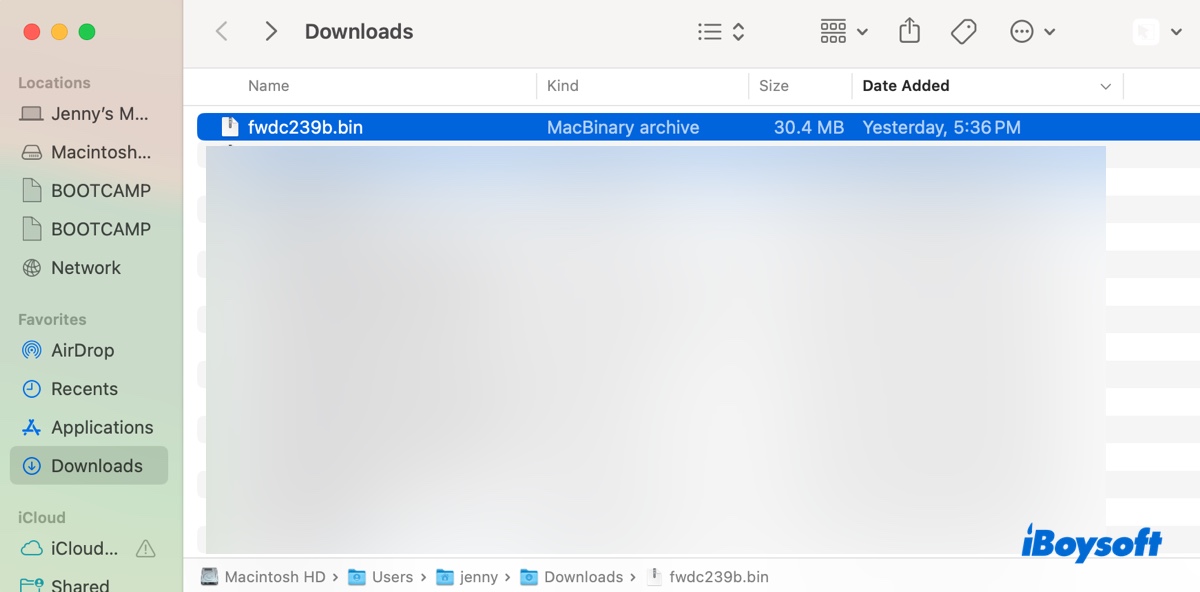Sort by the Size column header

pos(774,86)
